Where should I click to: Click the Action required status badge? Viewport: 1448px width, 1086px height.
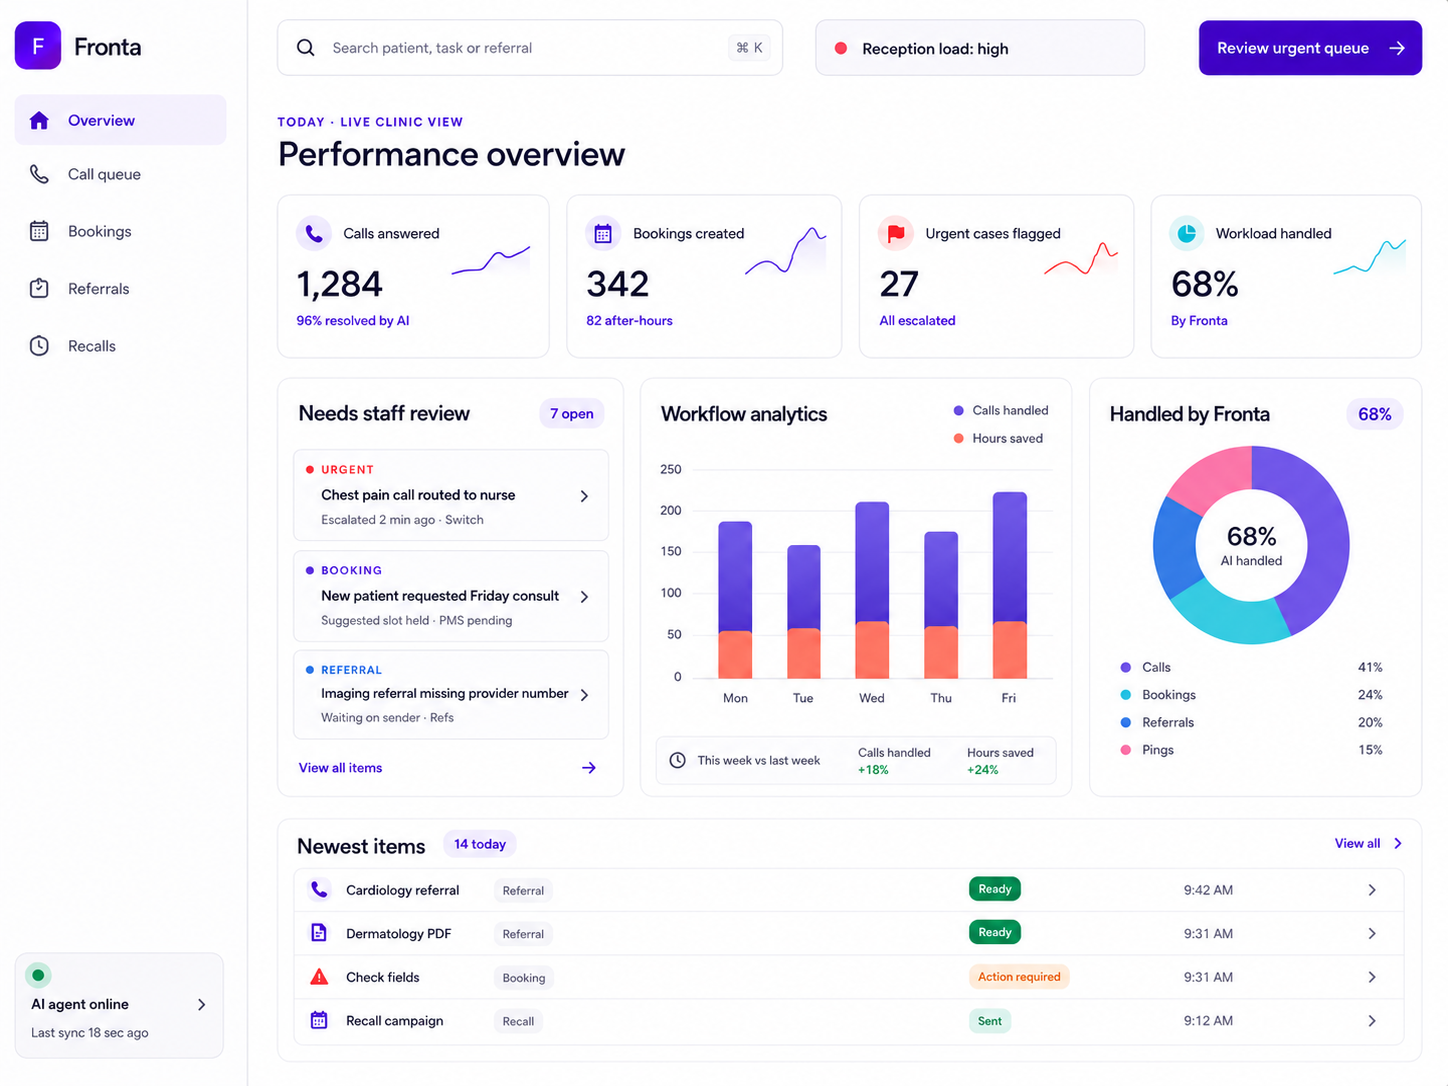1019,976
